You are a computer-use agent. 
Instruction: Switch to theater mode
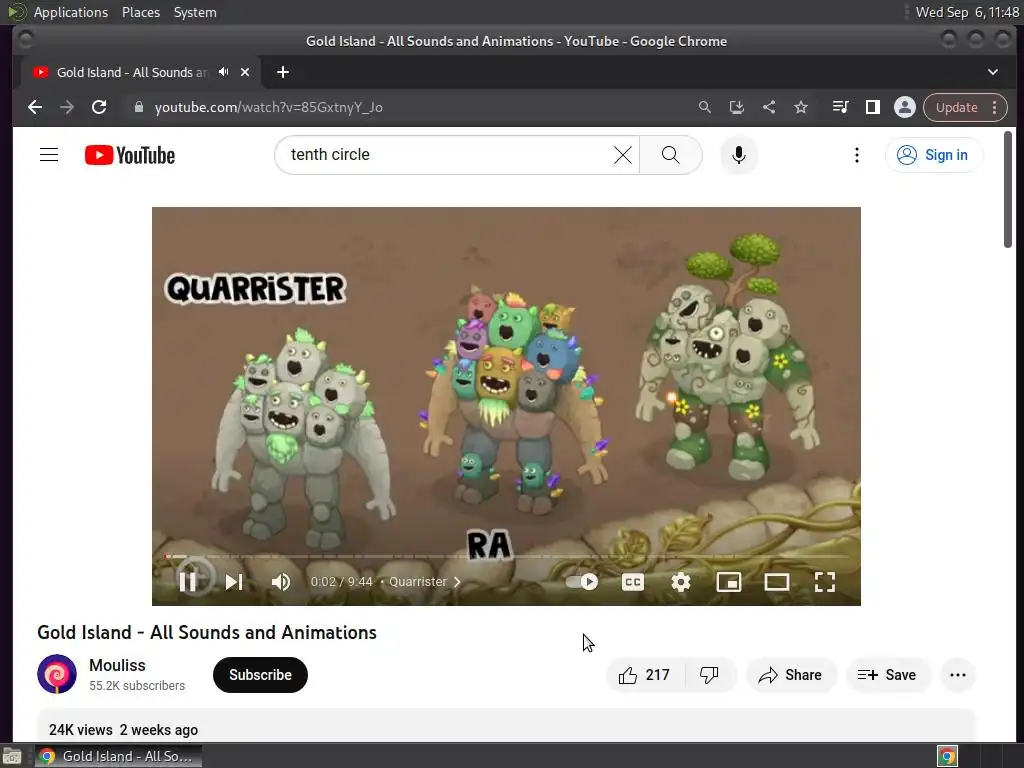point(776,581)
